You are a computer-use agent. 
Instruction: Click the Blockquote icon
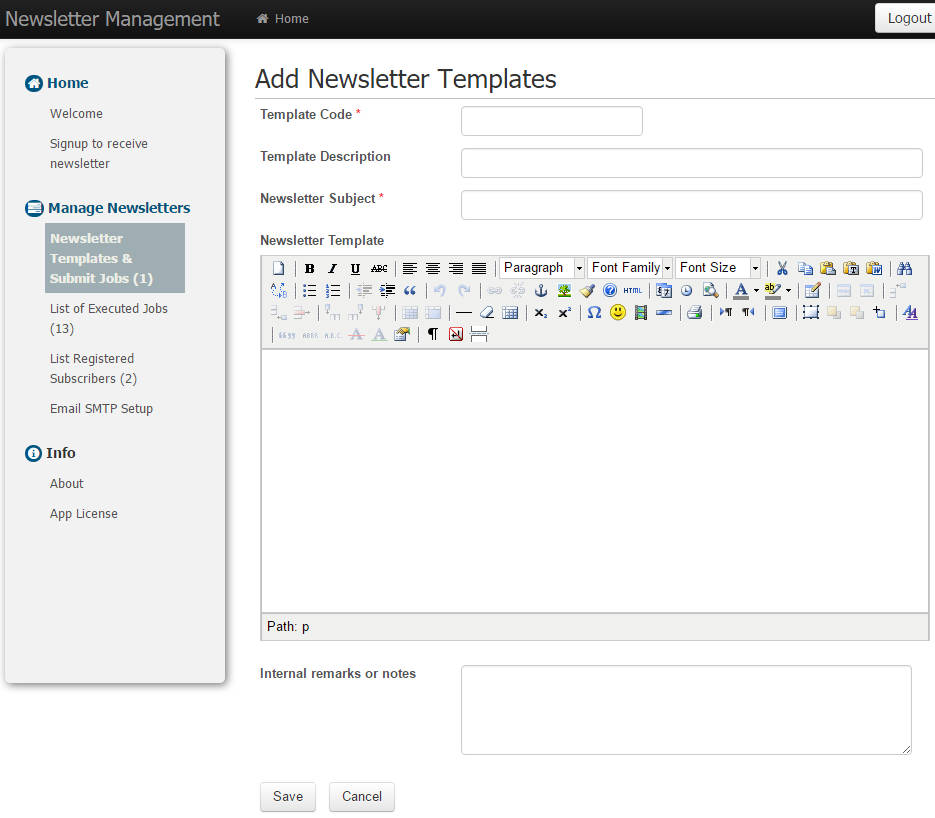tap(410, 290)
